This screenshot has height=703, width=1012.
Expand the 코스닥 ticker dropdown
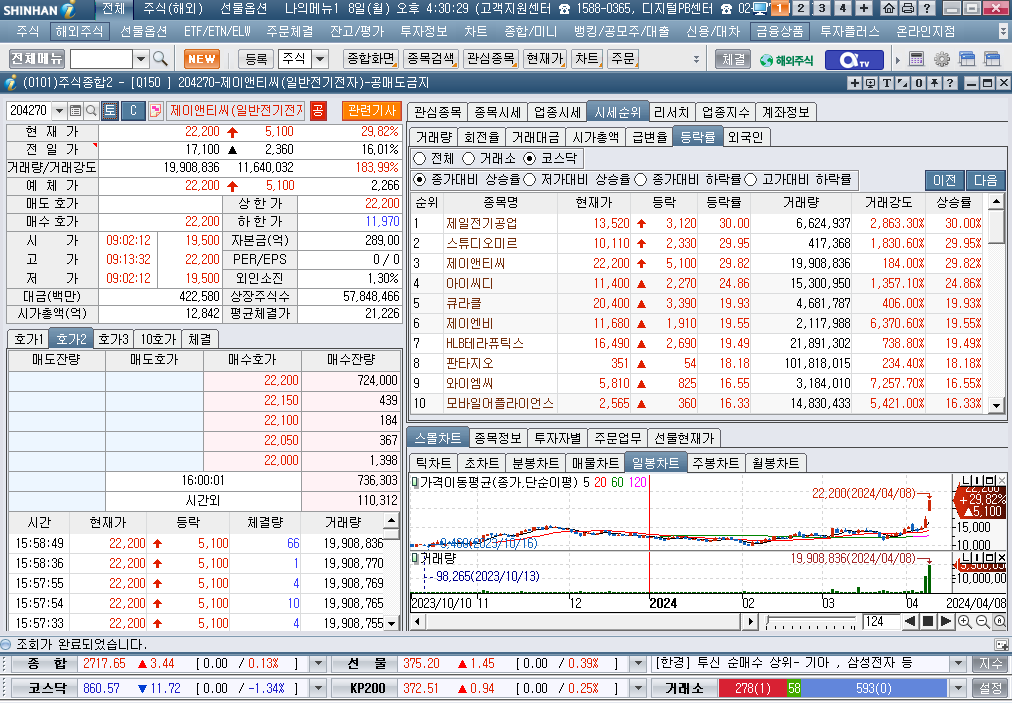coord(318,688)
